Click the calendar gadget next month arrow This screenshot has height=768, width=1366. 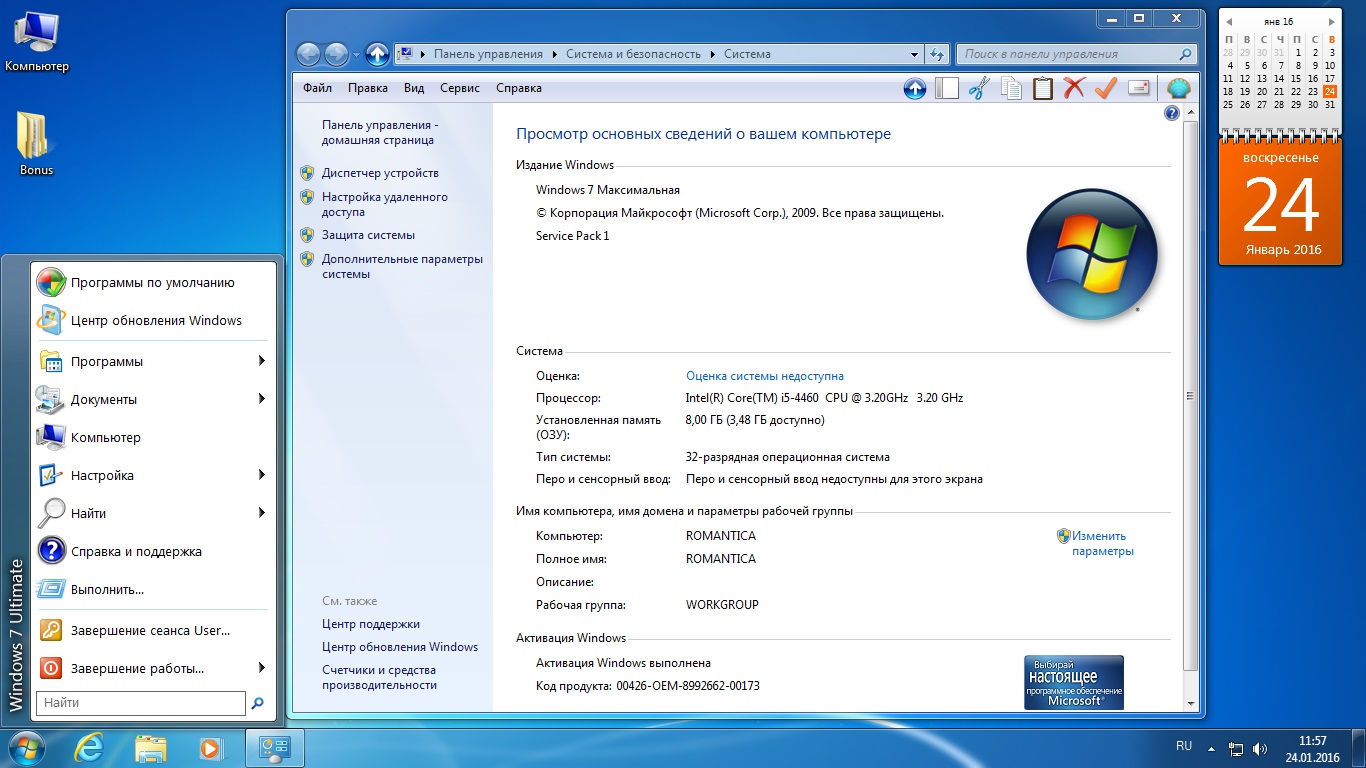(1332, 21)
